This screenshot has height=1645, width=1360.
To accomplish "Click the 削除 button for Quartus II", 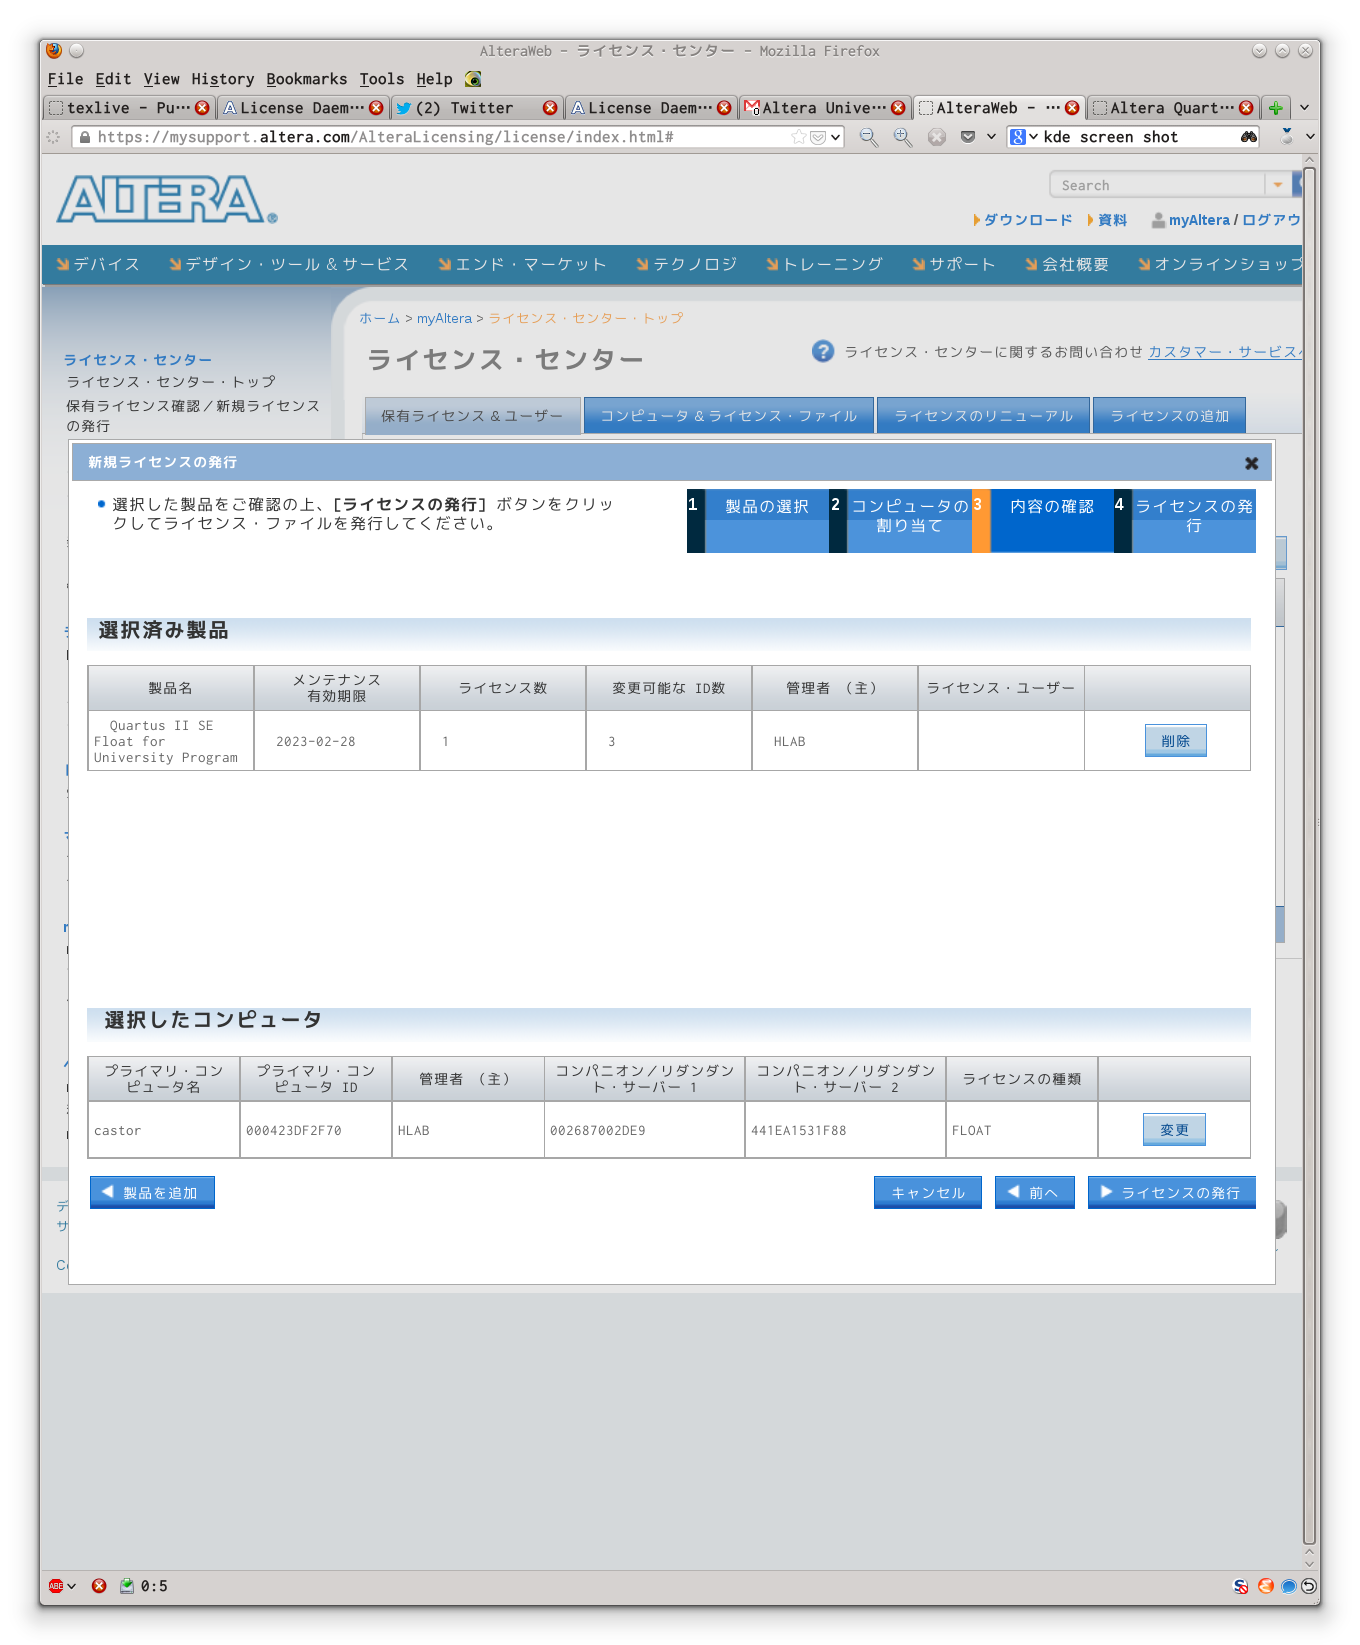I will [1175, 741].
